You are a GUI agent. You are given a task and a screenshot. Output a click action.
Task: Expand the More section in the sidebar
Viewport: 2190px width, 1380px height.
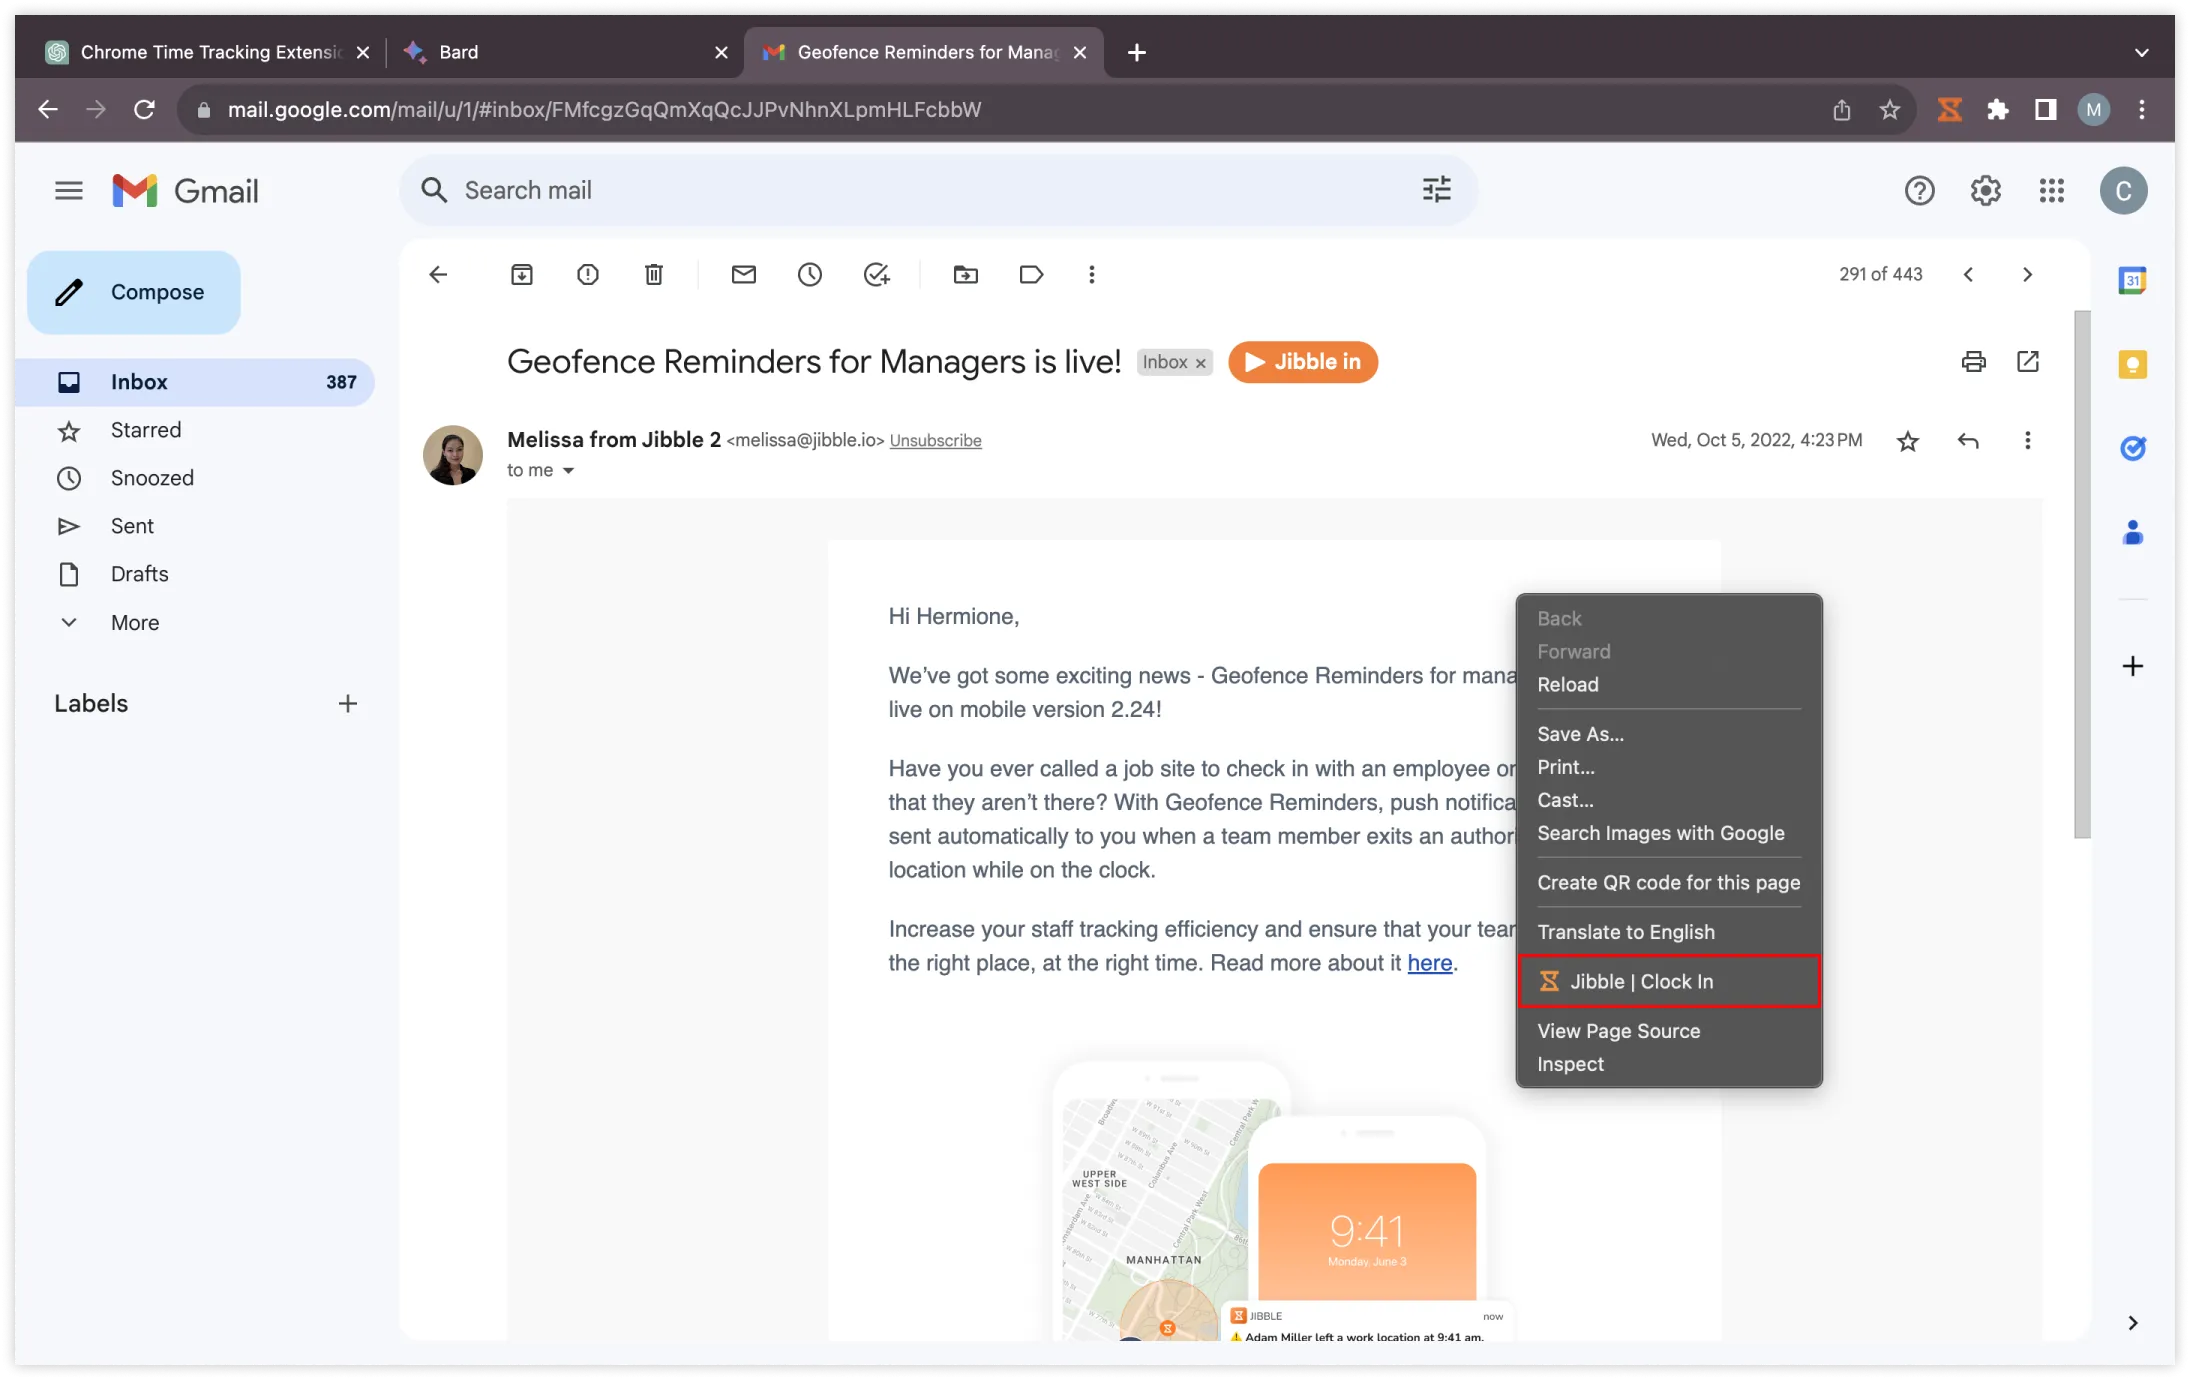point(133,622)
